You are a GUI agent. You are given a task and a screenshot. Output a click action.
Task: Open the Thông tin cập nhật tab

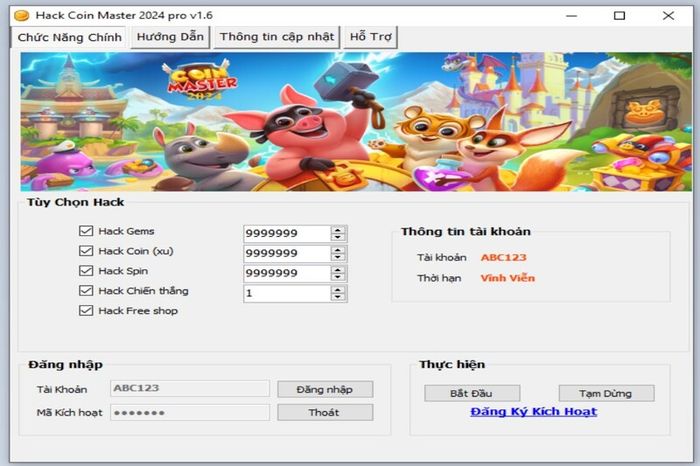tap(277, 37)
